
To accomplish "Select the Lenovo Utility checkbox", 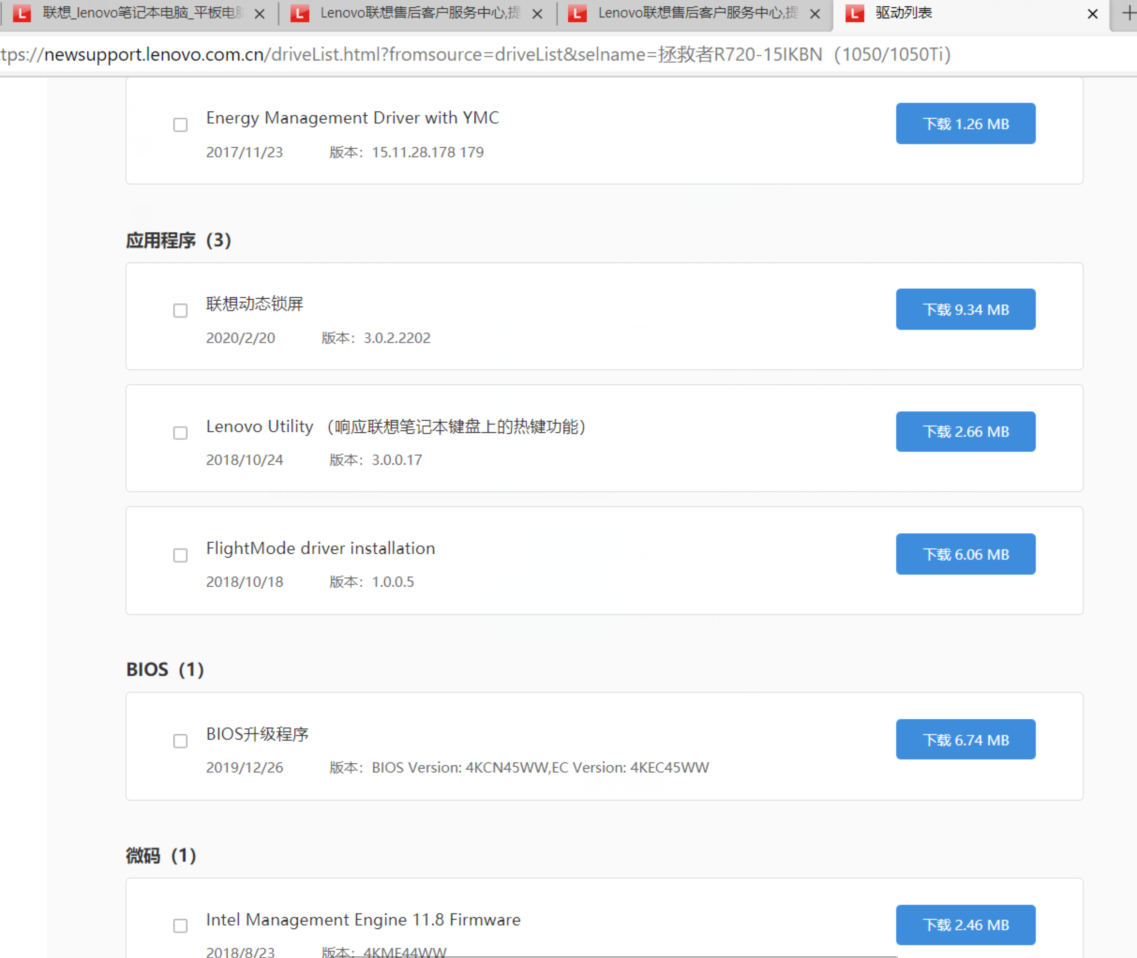I will click(x=180, y=433).
